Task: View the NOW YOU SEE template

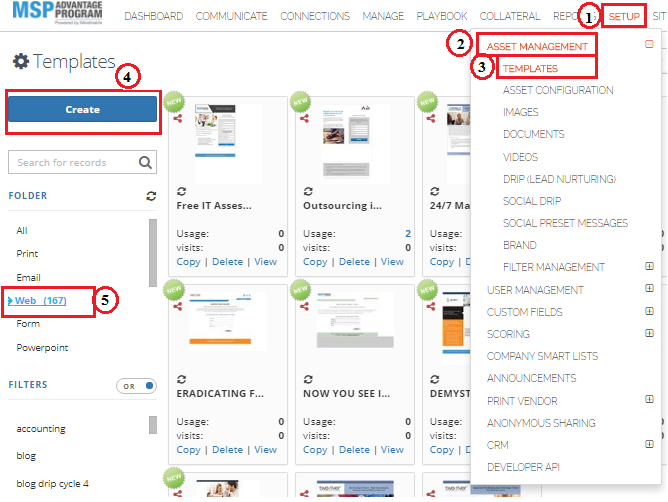Action: click(x=392, y=450)
